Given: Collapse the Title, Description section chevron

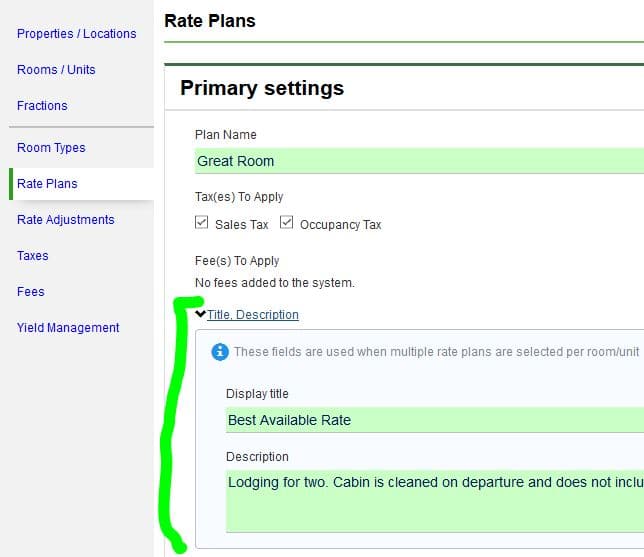Looking at the screenshot, I should 201,314.
